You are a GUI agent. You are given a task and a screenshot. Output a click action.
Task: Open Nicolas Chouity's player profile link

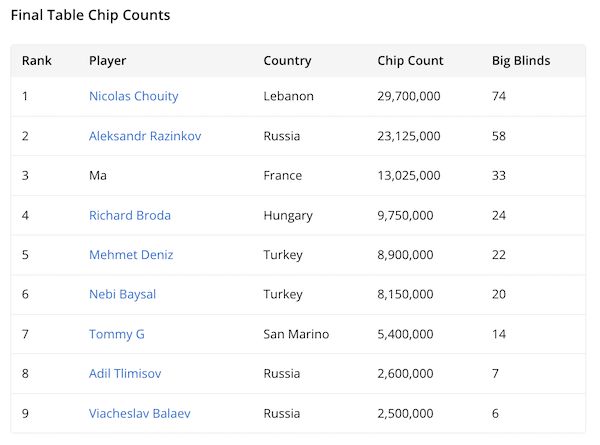(x=133, y=97)
